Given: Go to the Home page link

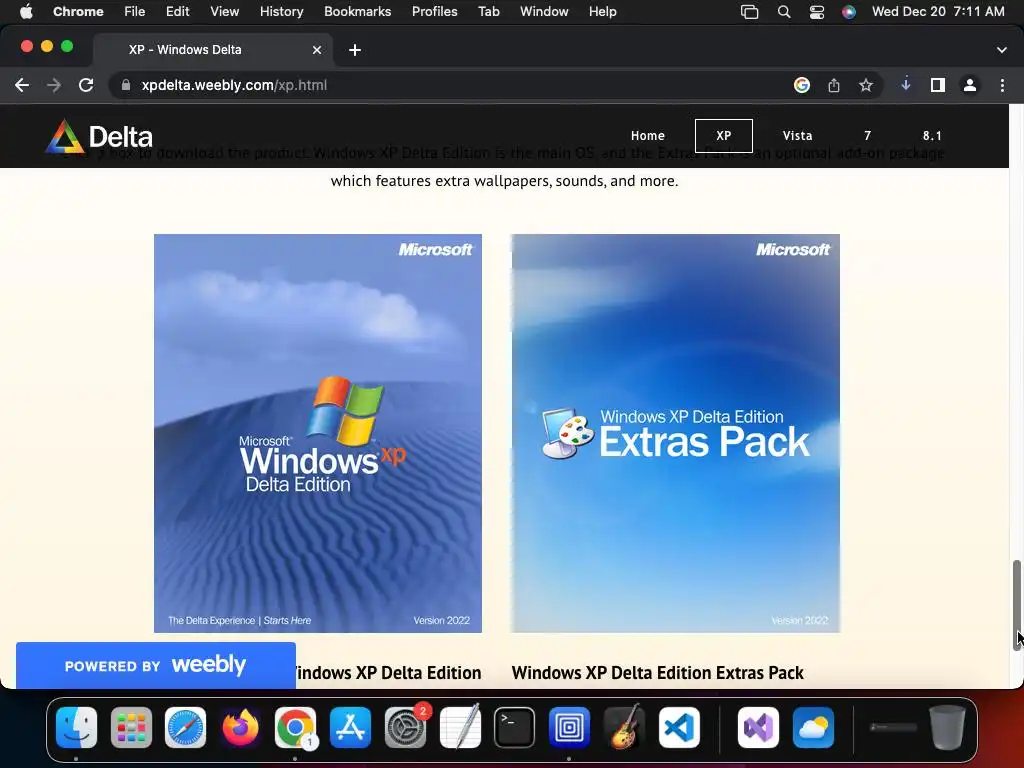Looking at the screenshot, I should pyautogui.click(x=647, y=136).
